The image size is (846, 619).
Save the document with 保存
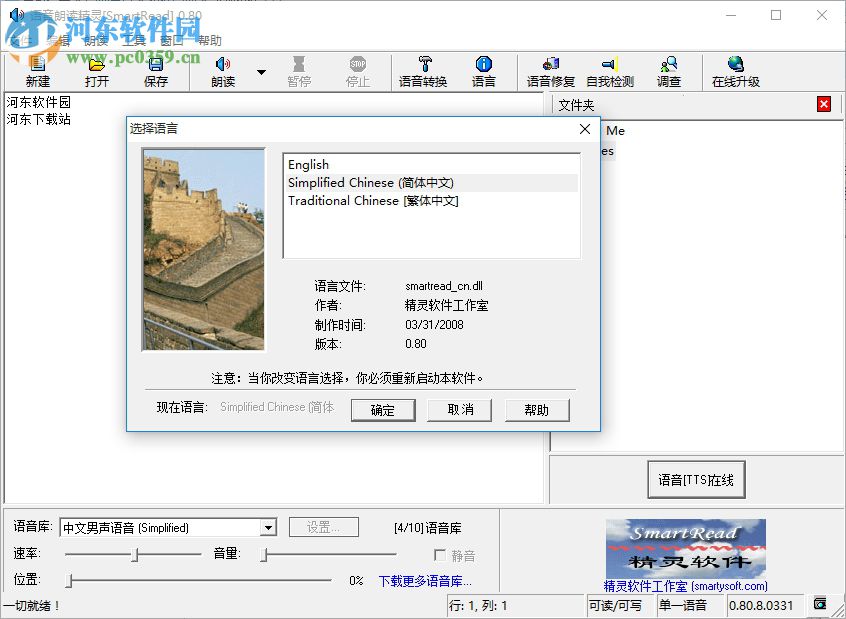pyautogui.click(x=156, y=72)
